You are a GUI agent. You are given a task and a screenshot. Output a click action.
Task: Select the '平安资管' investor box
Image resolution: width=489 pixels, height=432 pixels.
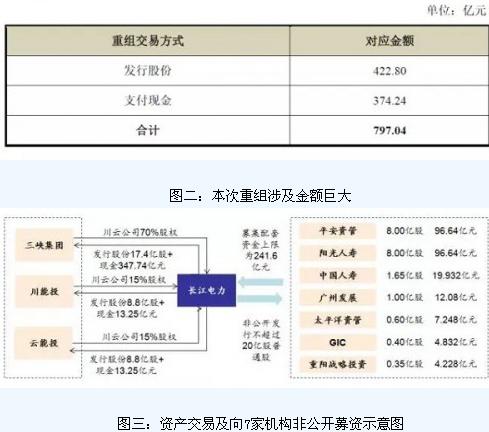point(338,231)
